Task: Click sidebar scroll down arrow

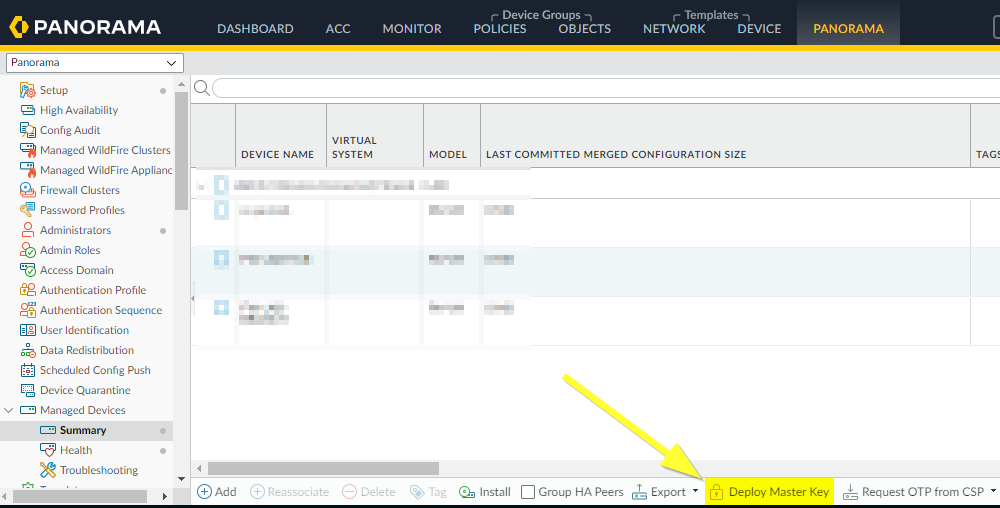Action: coord(181,479)
